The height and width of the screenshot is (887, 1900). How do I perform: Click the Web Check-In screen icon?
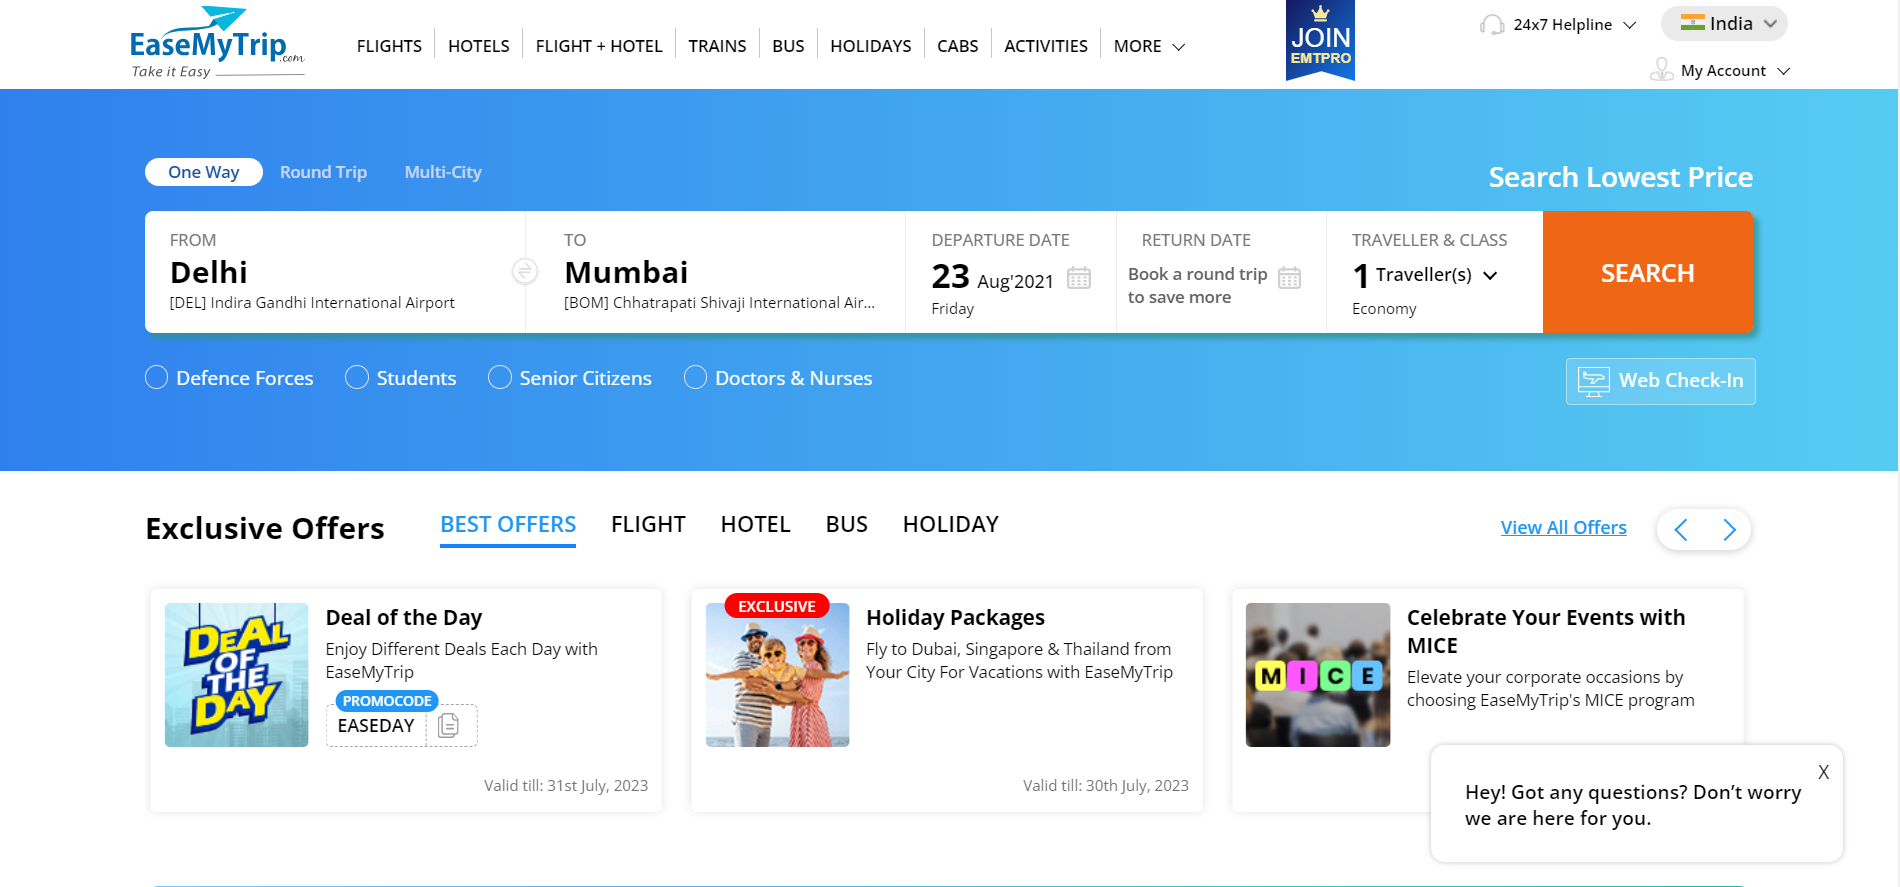(x=1594, y=381)
